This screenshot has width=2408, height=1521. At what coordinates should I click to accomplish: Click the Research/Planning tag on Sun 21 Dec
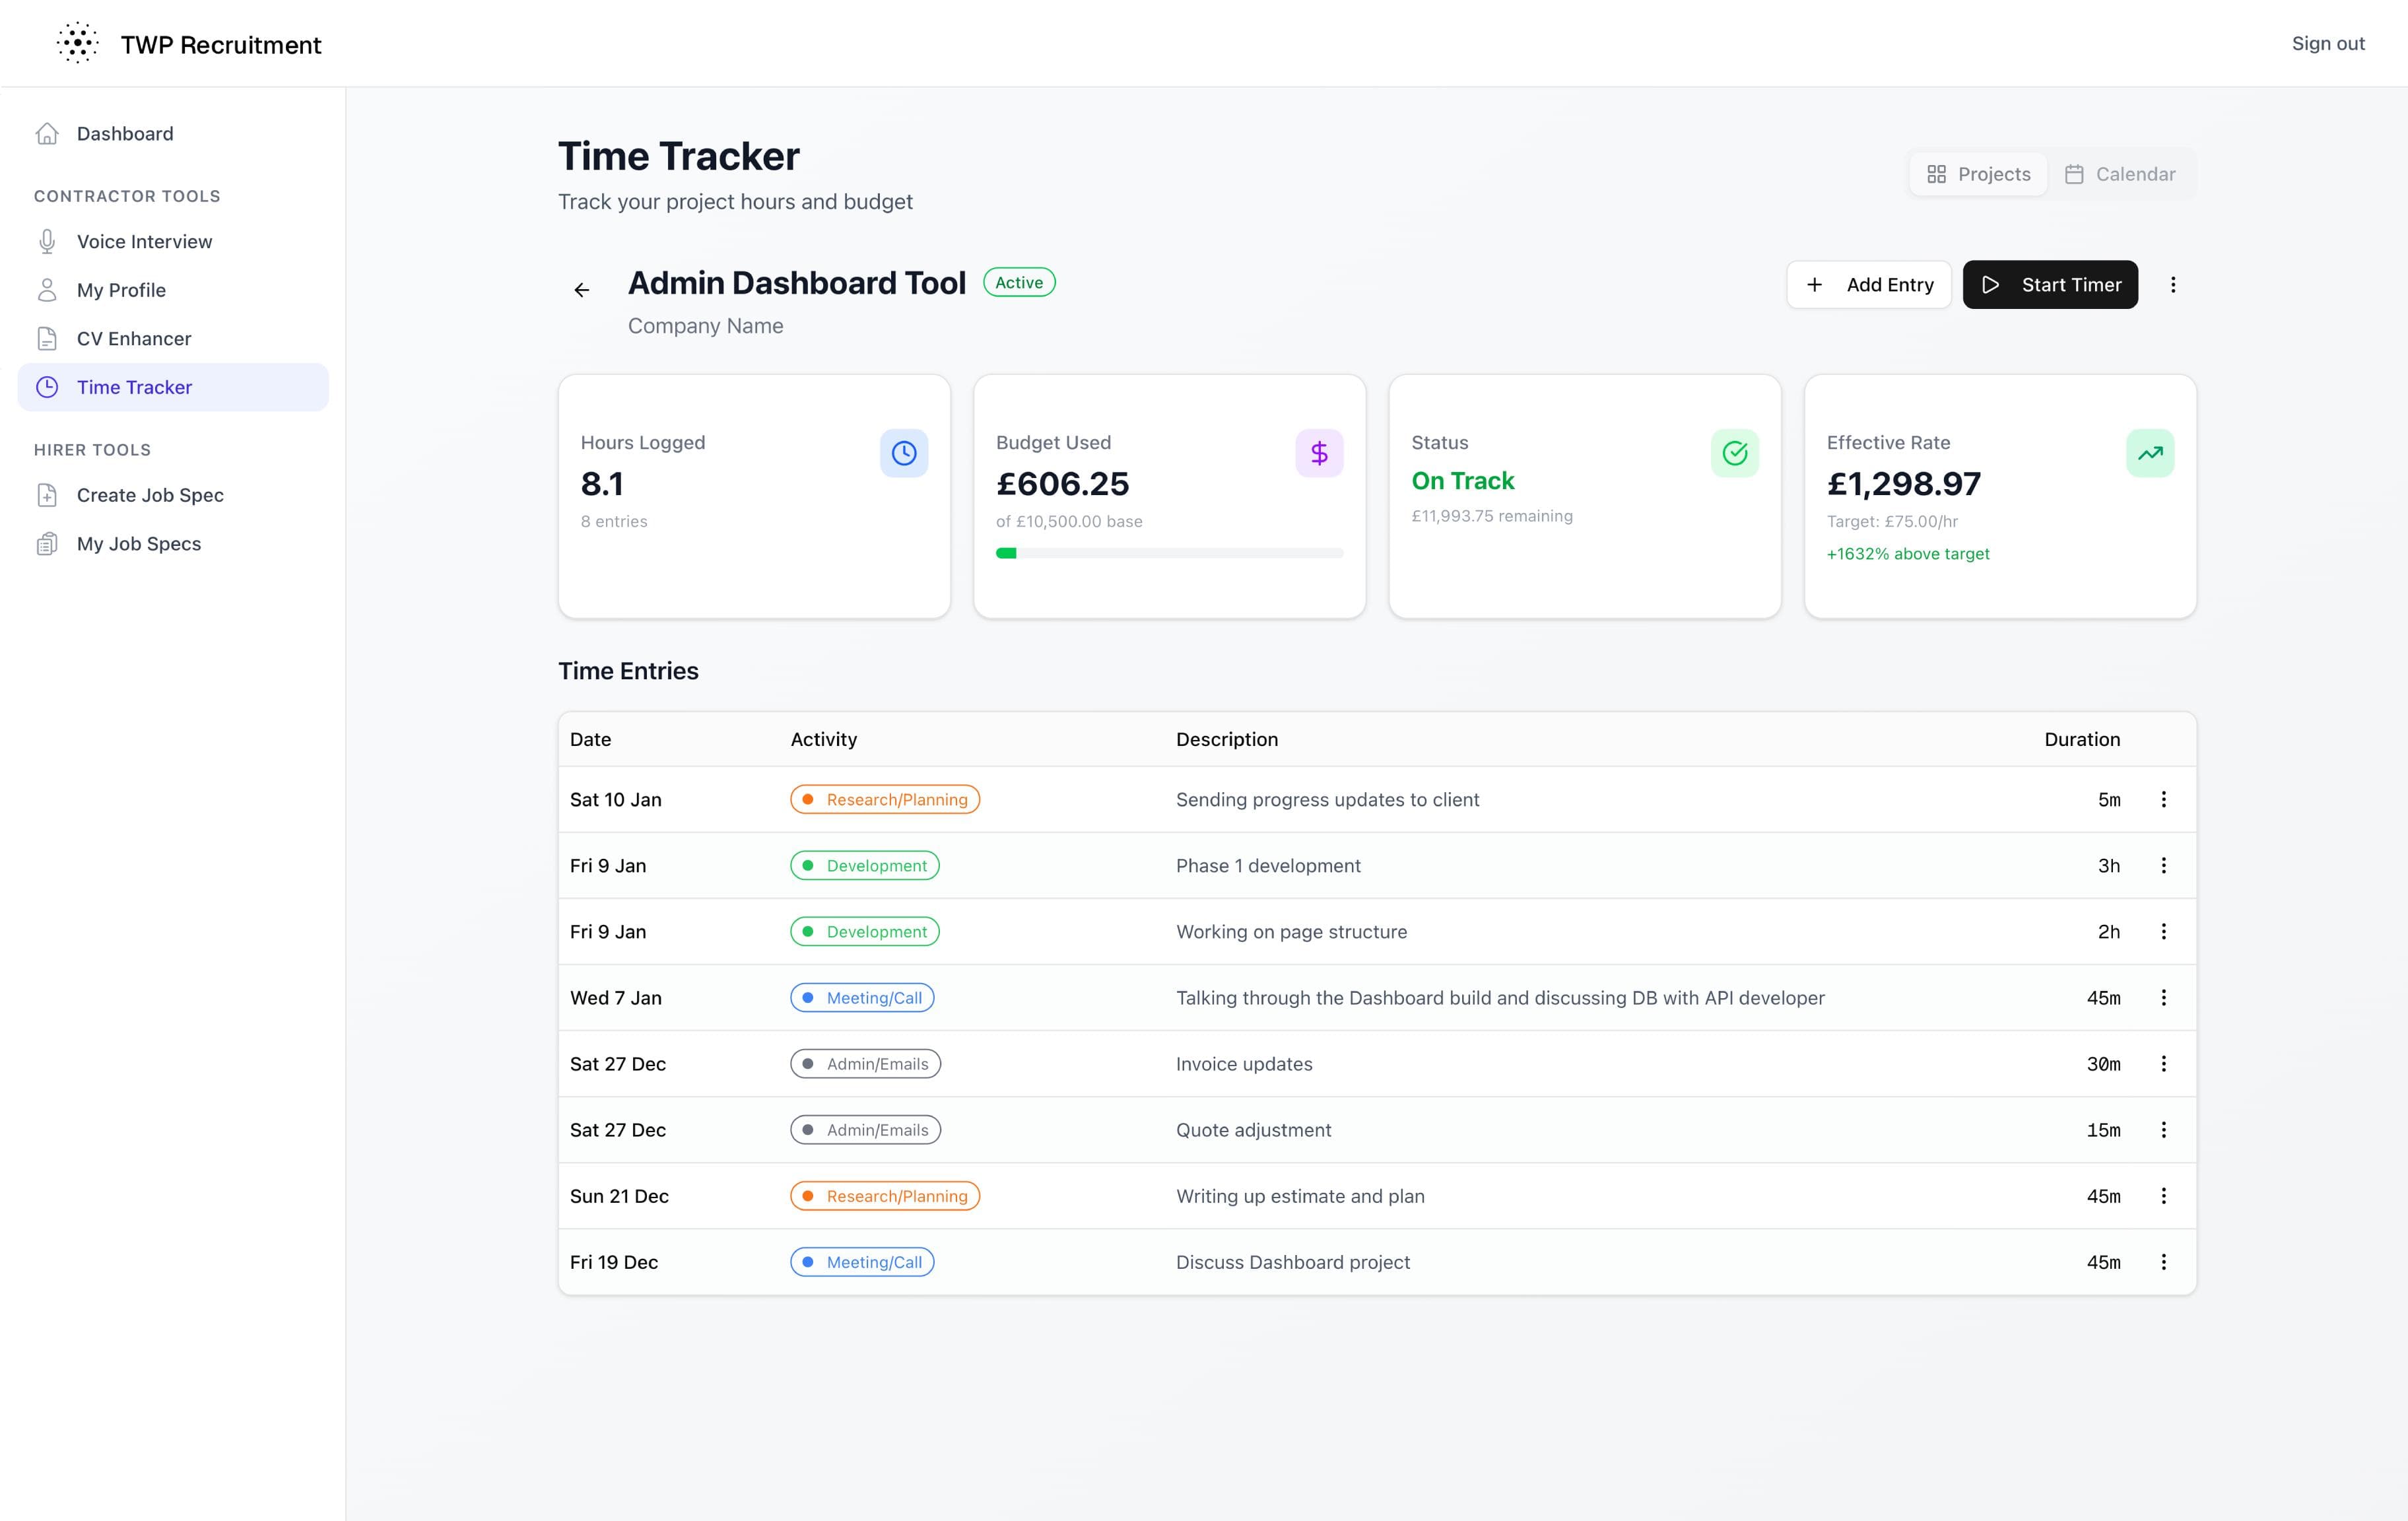[x=884, y=1196]
